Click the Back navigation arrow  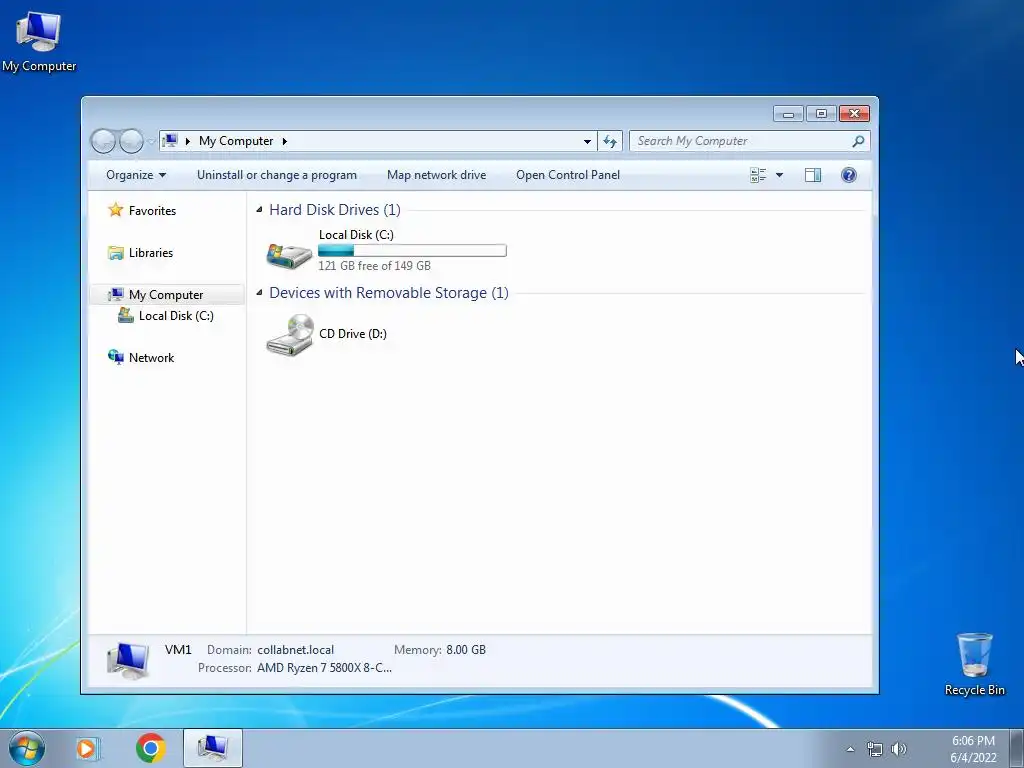coord(103,141)
